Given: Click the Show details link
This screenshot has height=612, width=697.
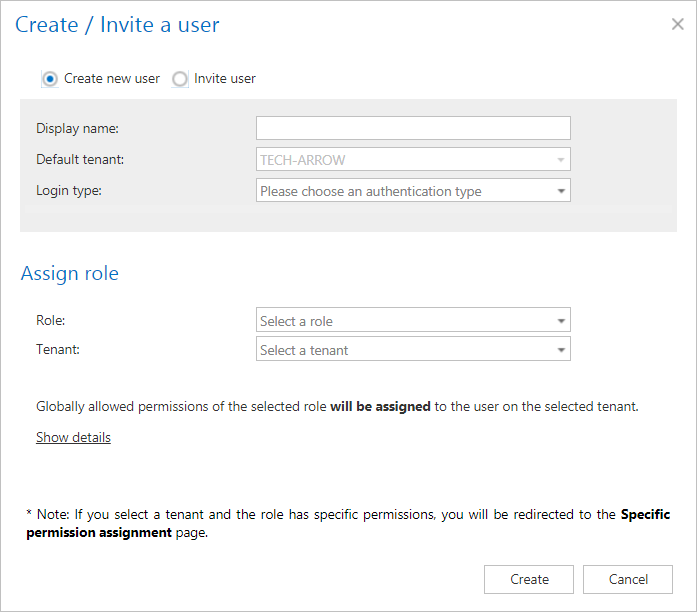Looking at the screenshot, I should point(73,437).
